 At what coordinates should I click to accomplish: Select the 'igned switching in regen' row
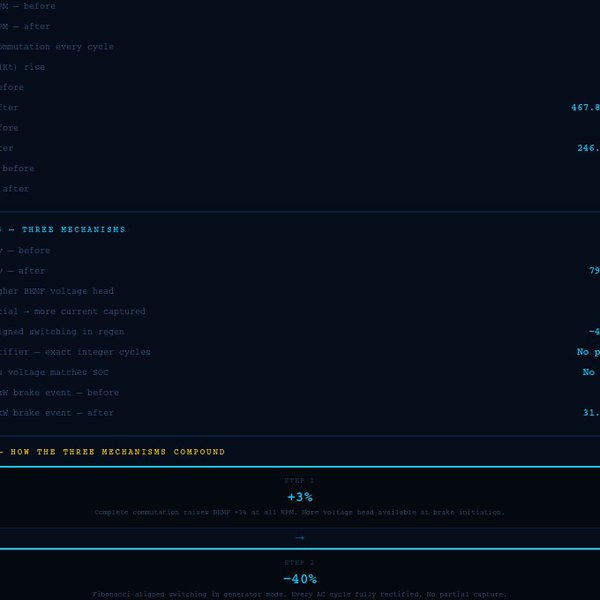click(x=62, y=332)
